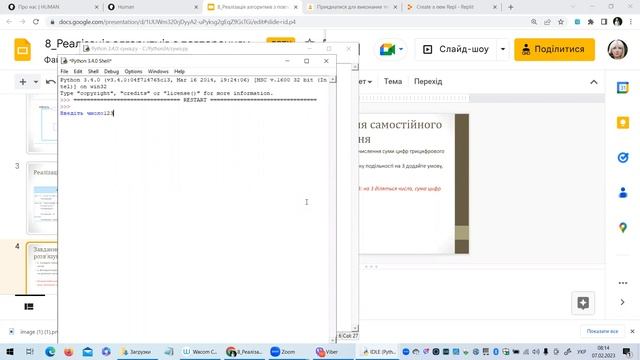
Task: Open the notification center icon
Action: pyautogui.click(x=627, y=352)
